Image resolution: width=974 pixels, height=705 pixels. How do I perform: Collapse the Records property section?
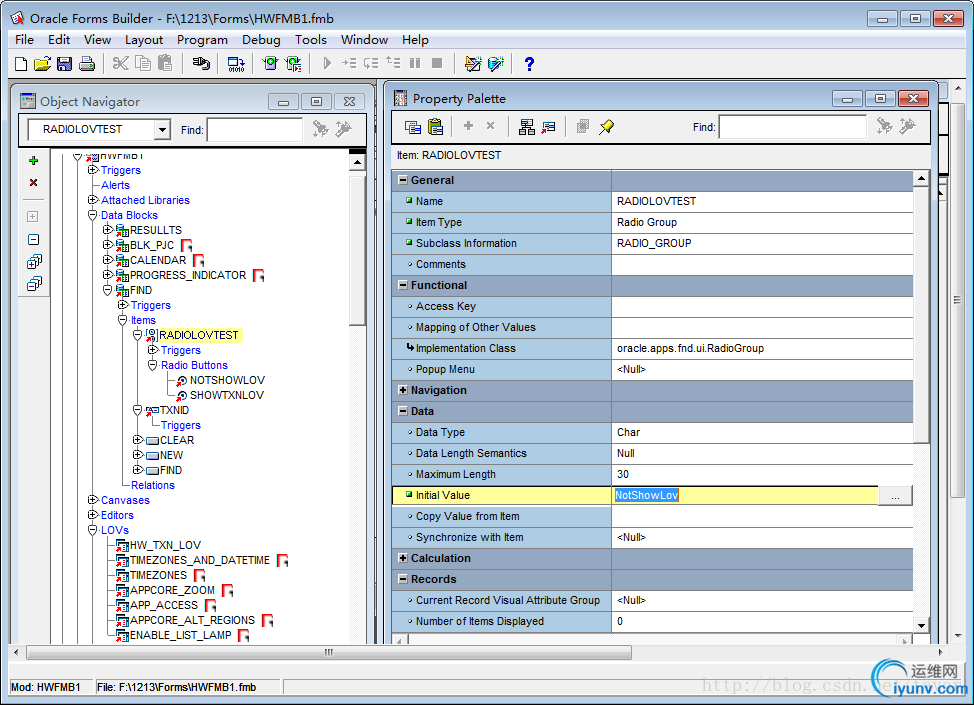click(403, 579)
